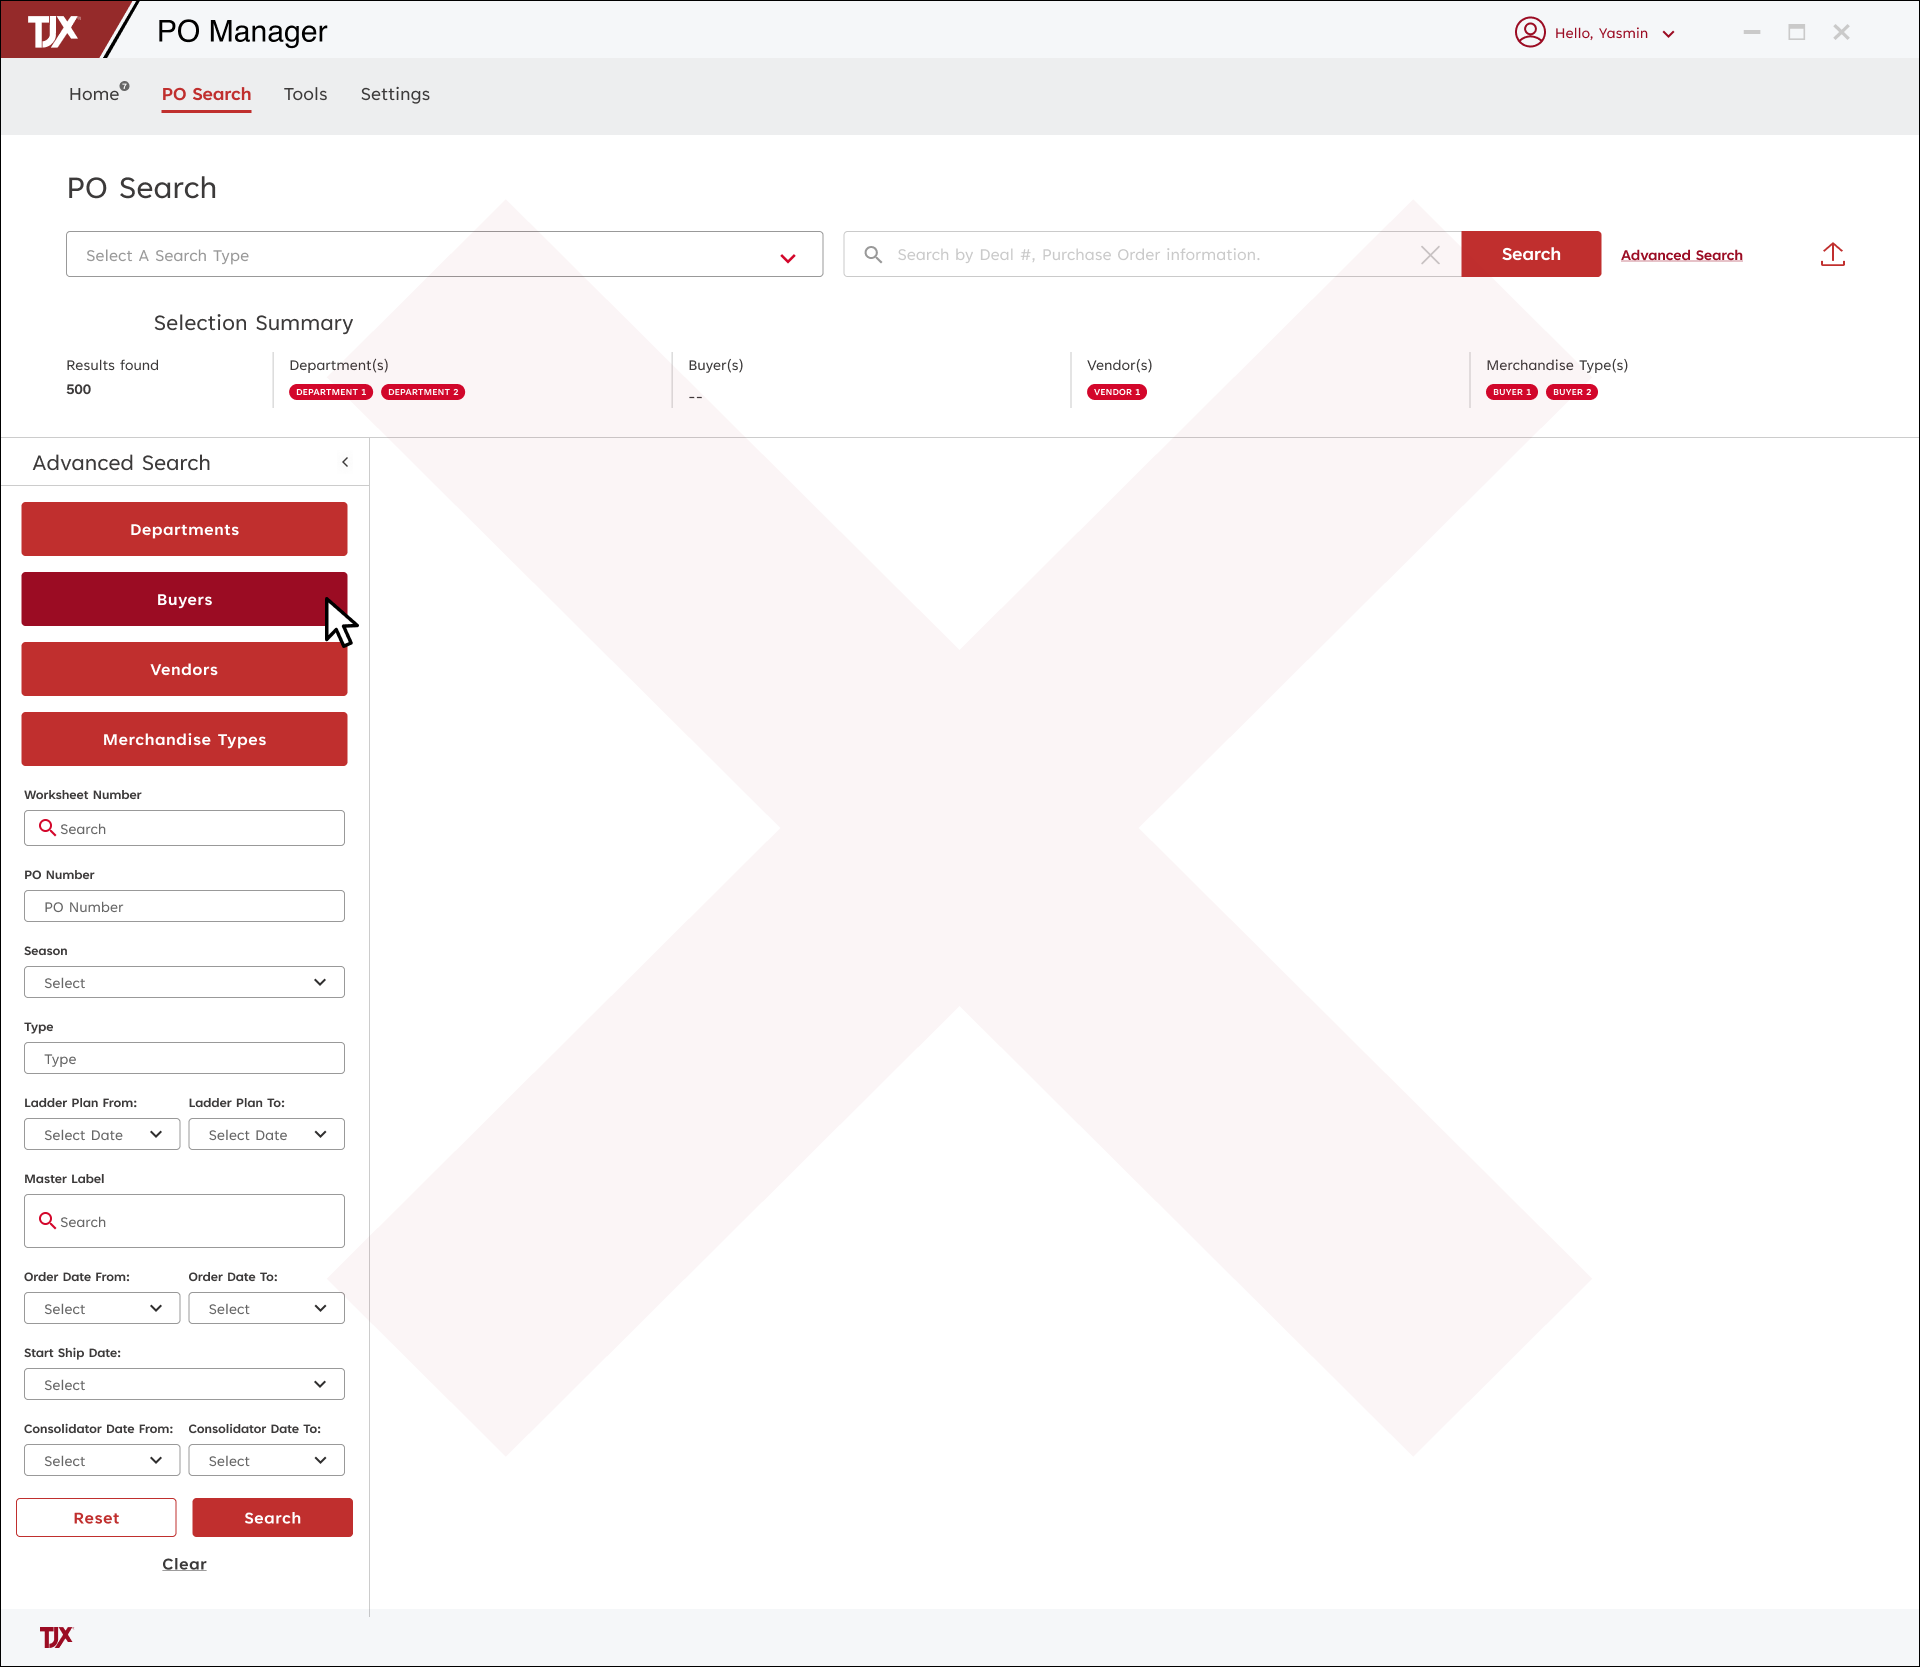
Task: Click the BUYER 1 tag
Action: [1512, 392]
